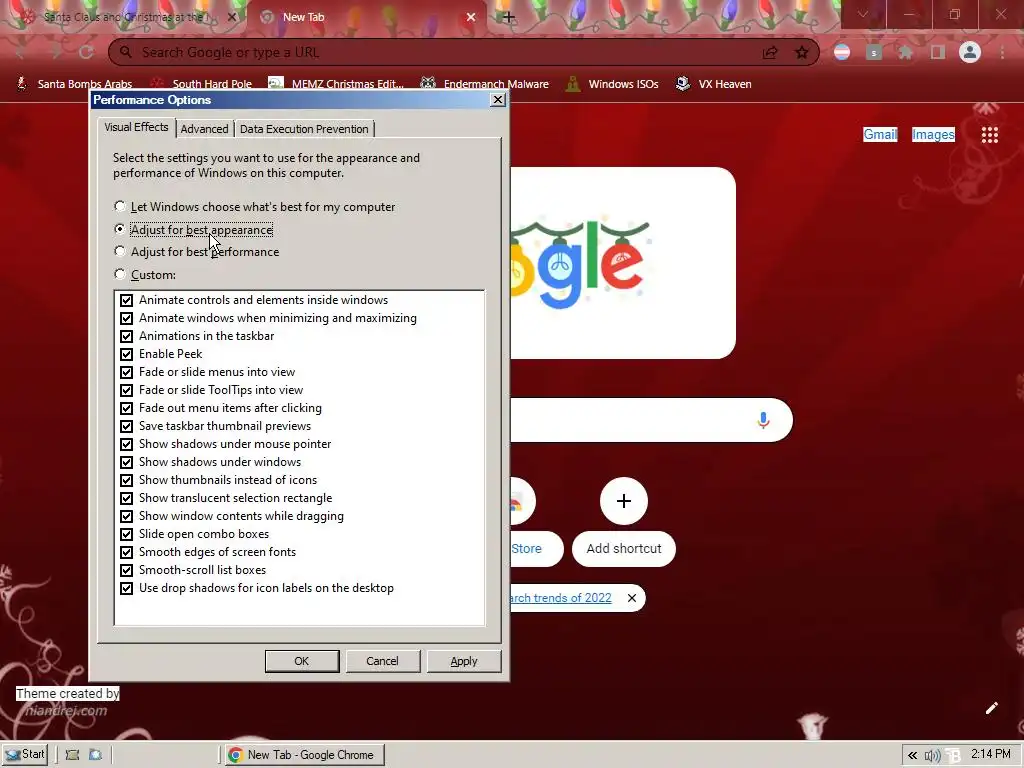This screenshot has width=1024, height=768.
Task: Open Chrome three-dot menu
Action: pyautogui.click(x=1002, y=52)
